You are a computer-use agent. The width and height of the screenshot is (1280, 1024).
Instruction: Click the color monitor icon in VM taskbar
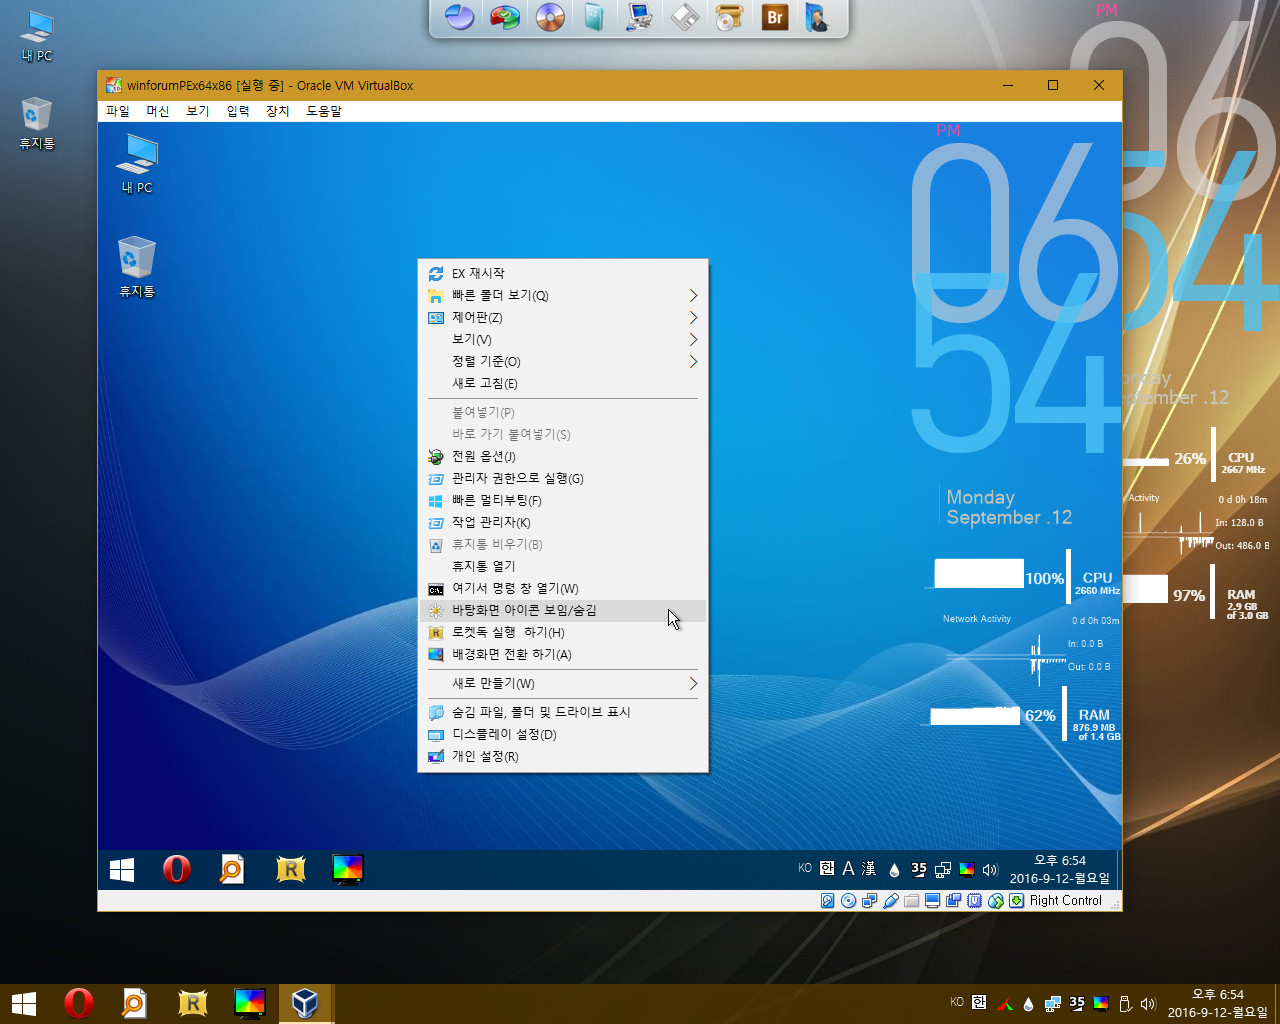[347, 869]
